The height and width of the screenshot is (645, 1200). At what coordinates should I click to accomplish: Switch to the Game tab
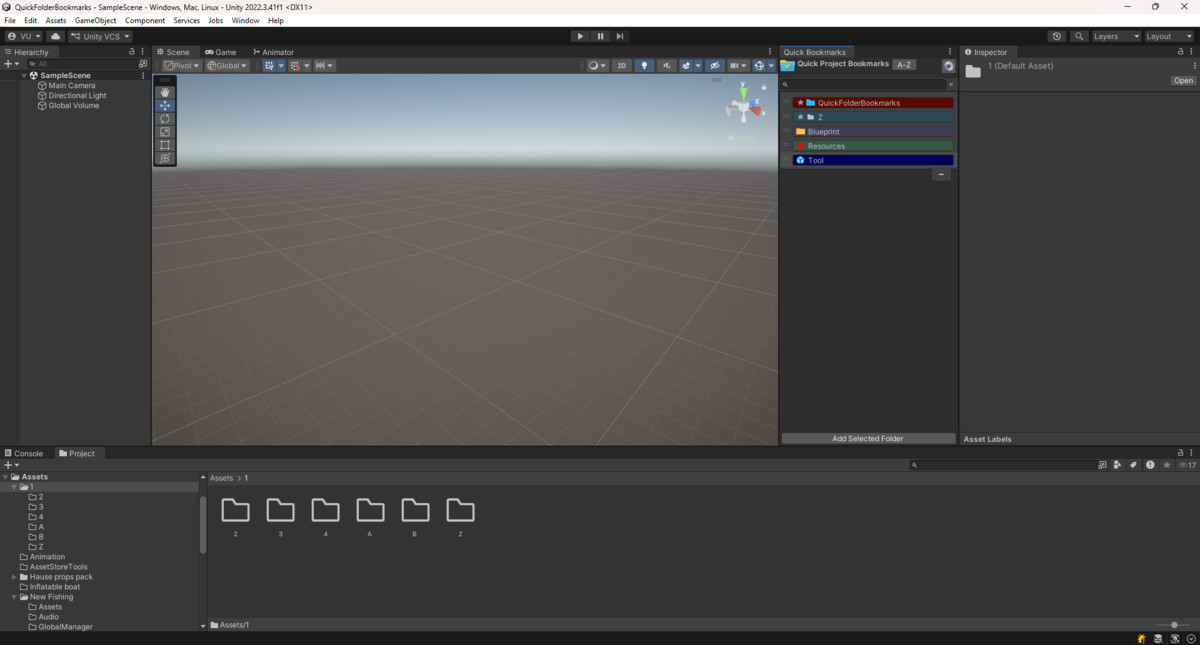(220, 52)
